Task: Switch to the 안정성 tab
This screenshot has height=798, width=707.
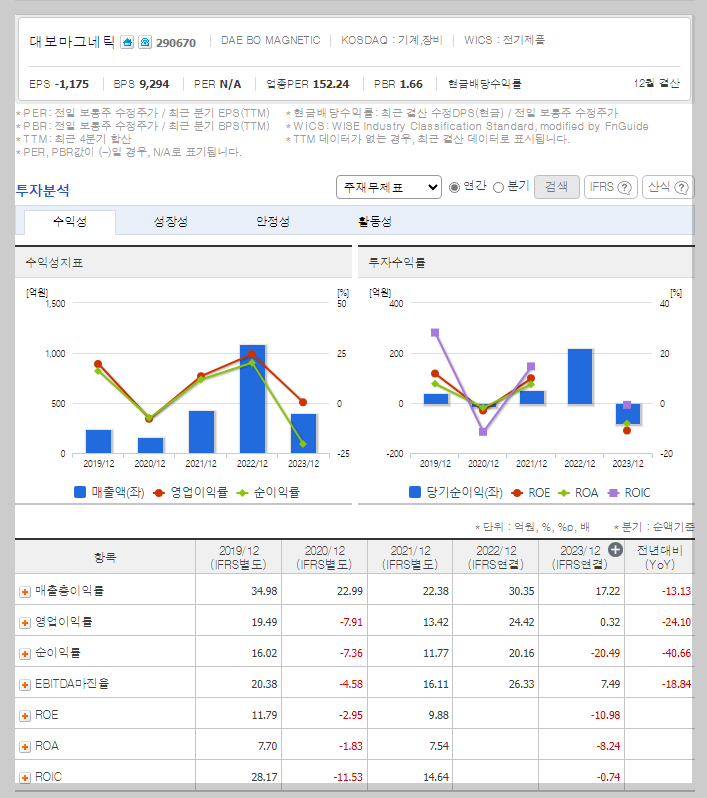Action: pos(273,222)
